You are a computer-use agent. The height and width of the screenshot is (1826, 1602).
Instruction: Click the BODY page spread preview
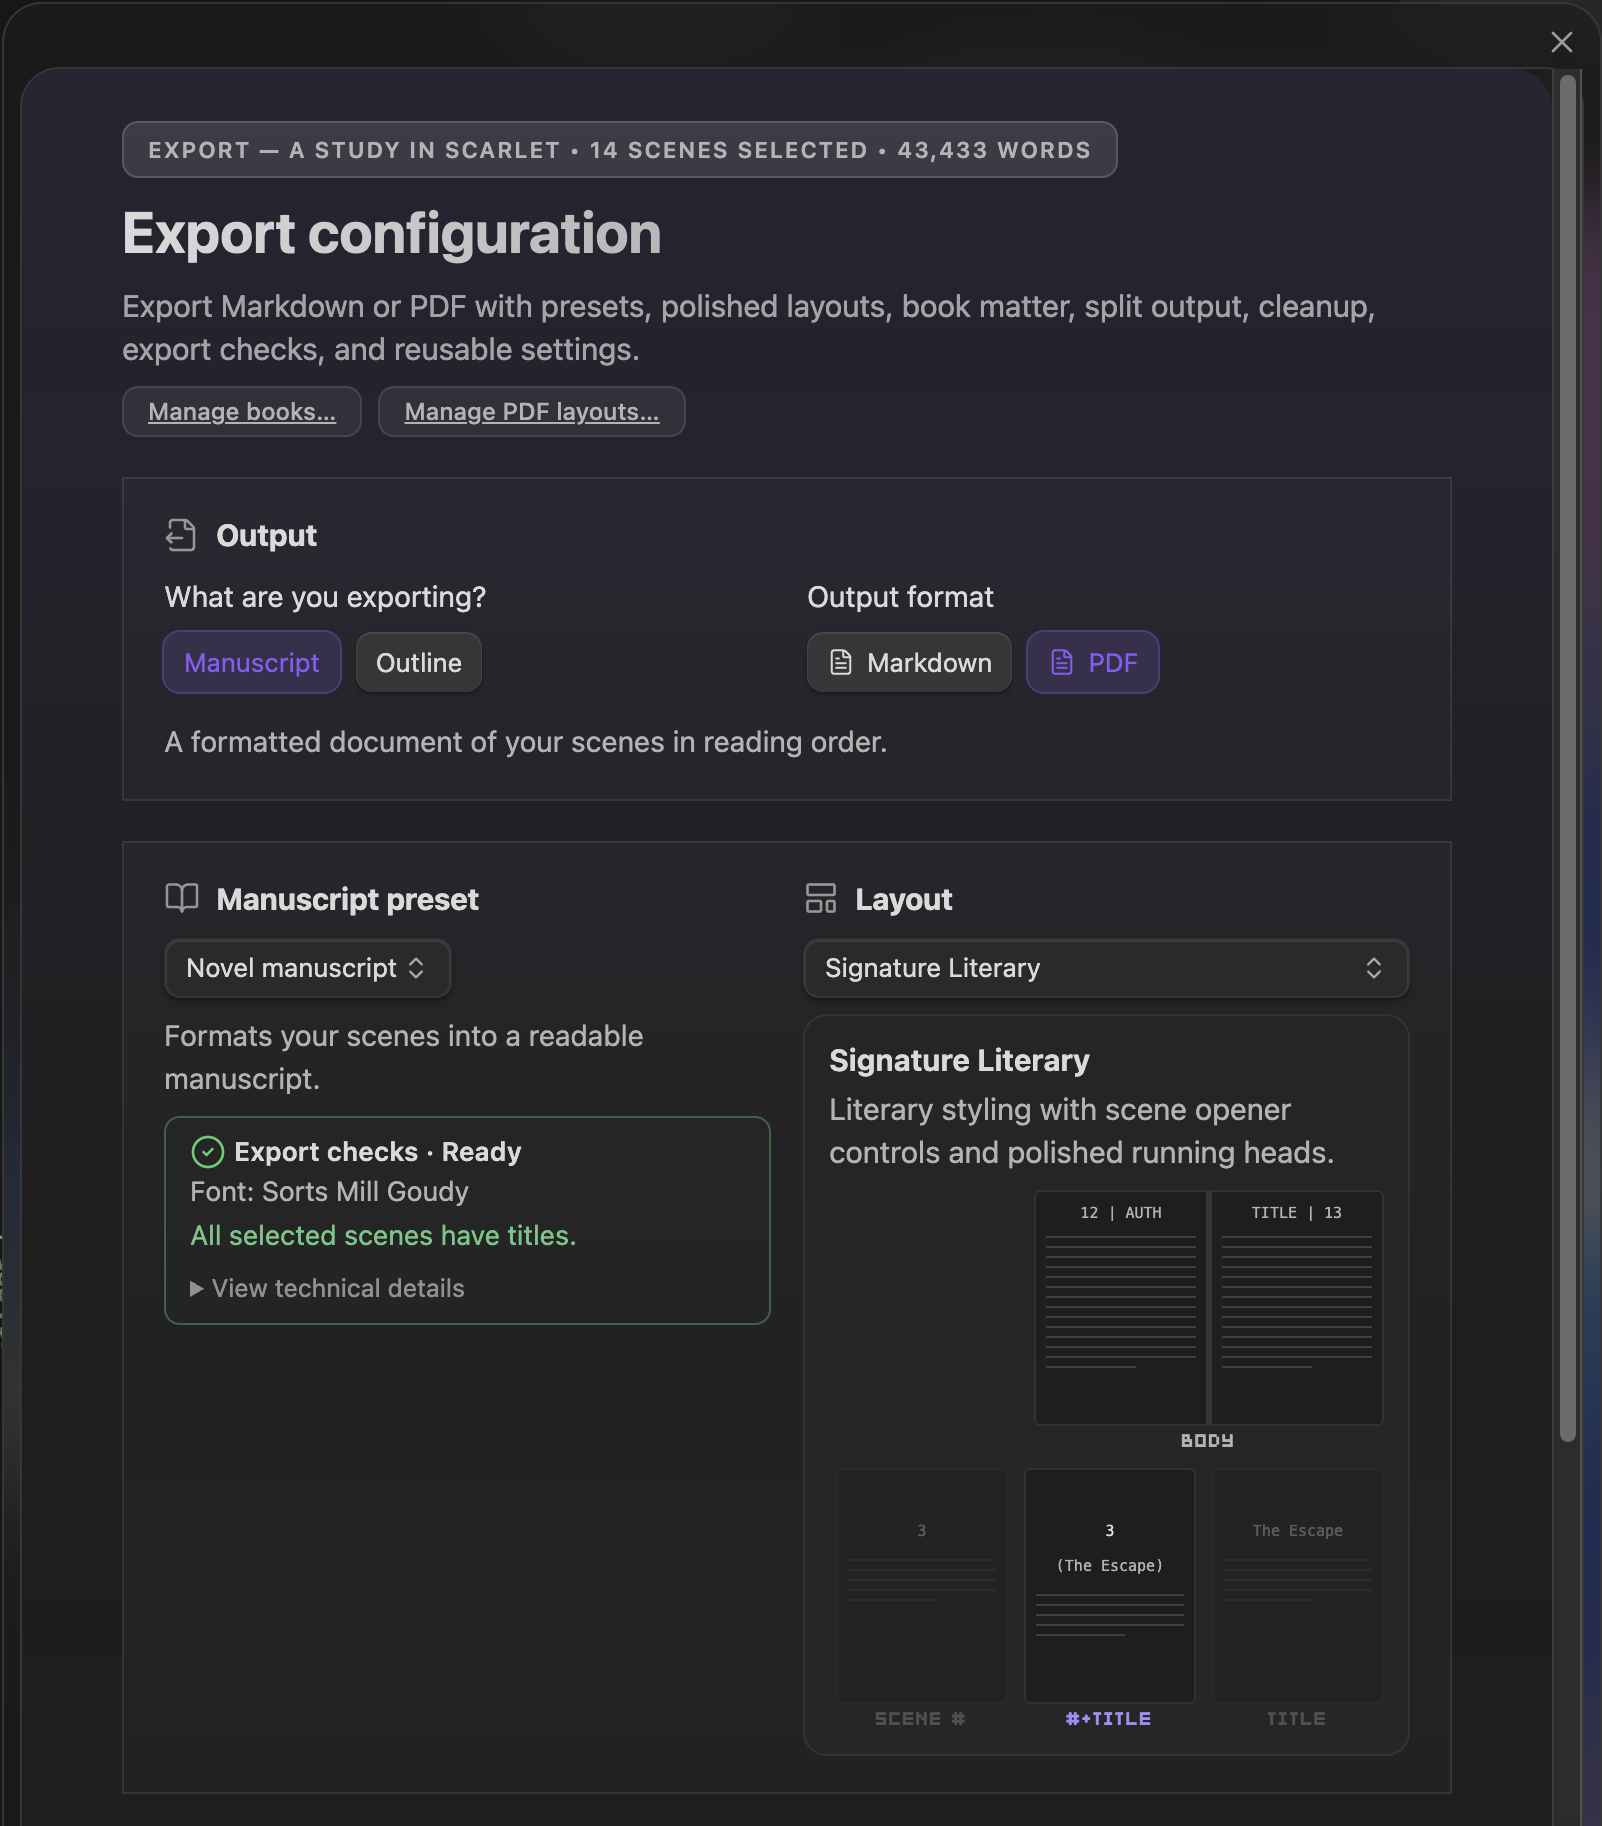(1209, 1308)
